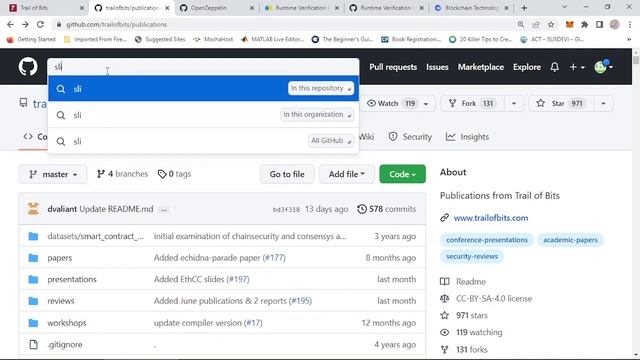Image resolution: width=640 pixels, height=360 pixels.
Task: Click the browser forward arrow
Action: (25, 24)
